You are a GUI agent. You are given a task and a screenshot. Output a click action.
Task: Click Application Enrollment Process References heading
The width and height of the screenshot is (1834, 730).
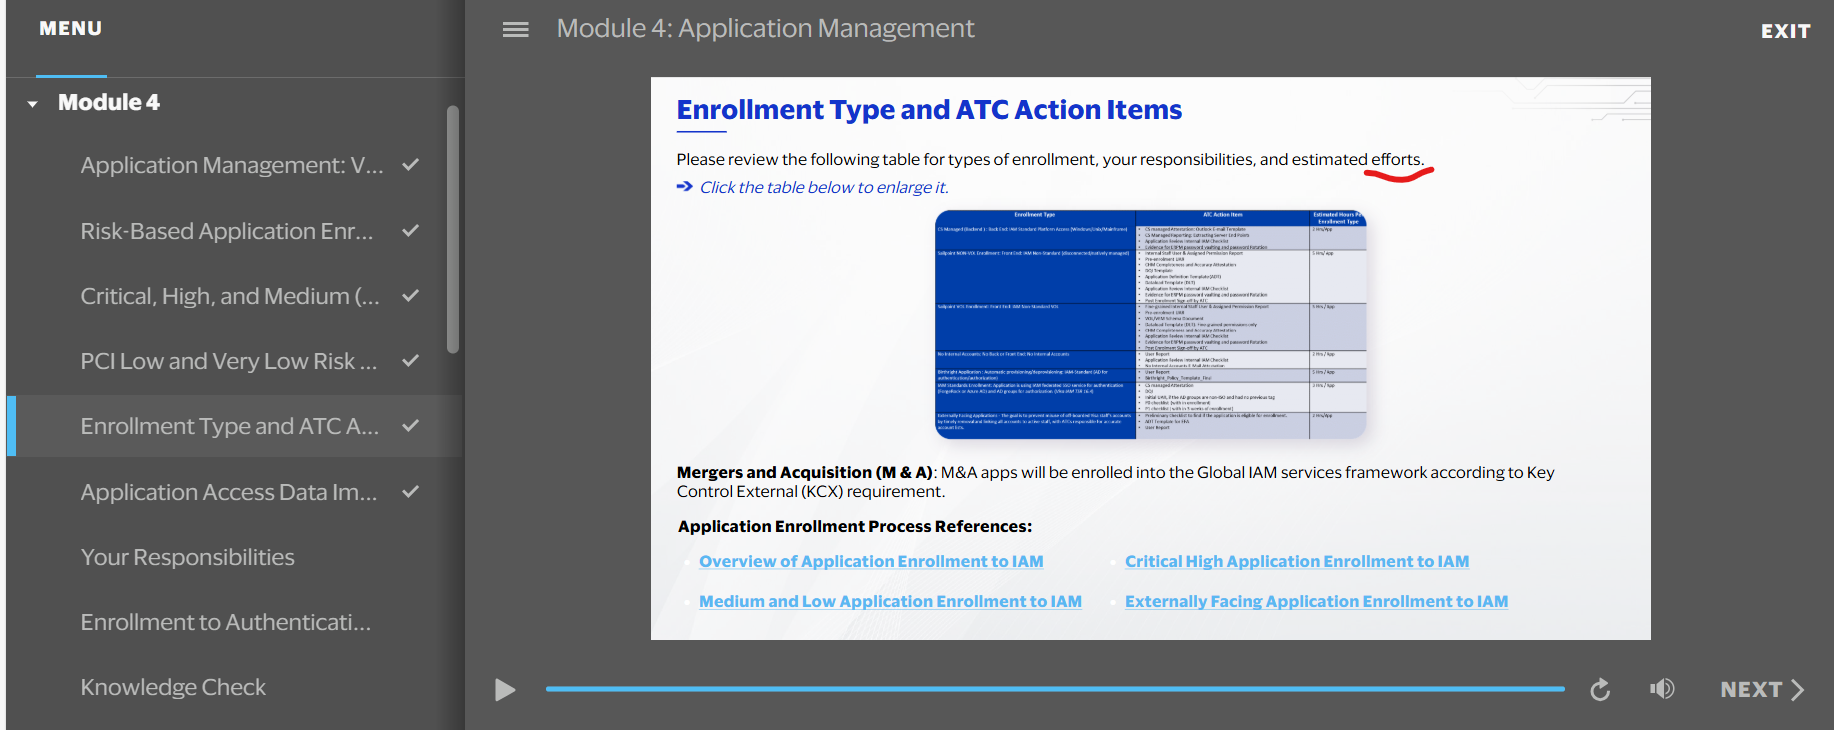pyautogui.click(x=855, y=526)
